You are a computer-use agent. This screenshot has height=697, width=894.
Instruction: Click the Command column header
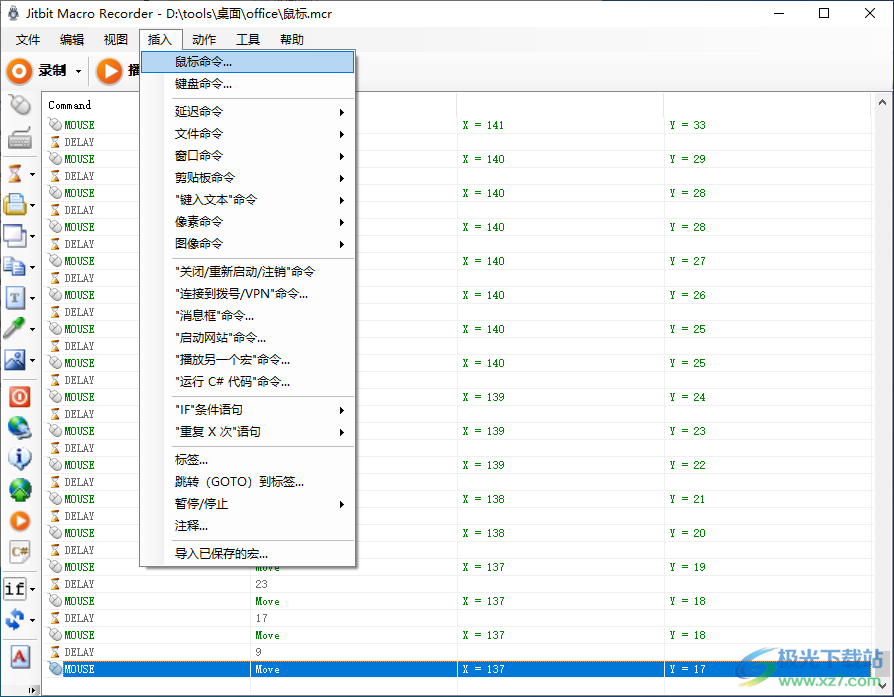tap(70, 105)
